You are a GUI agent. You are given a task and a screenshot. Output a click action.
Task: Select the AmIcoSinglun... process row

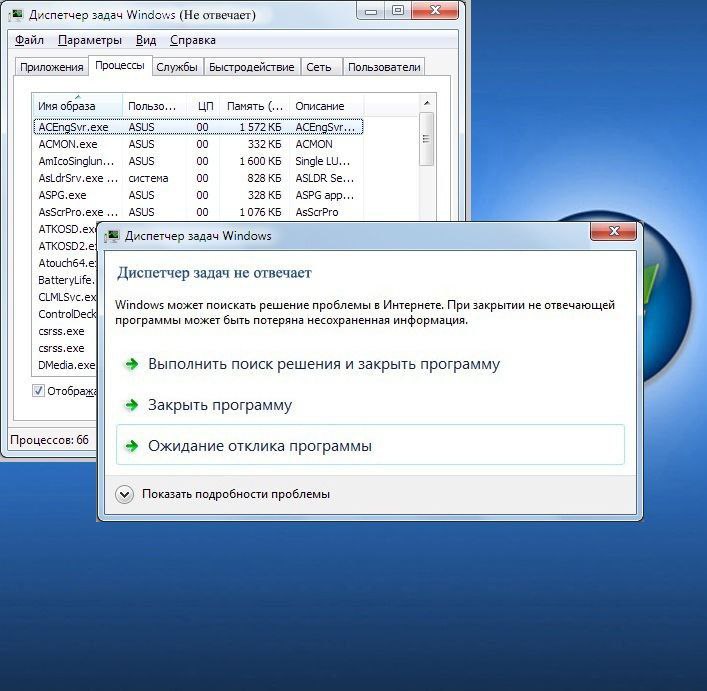coord(198,161)
